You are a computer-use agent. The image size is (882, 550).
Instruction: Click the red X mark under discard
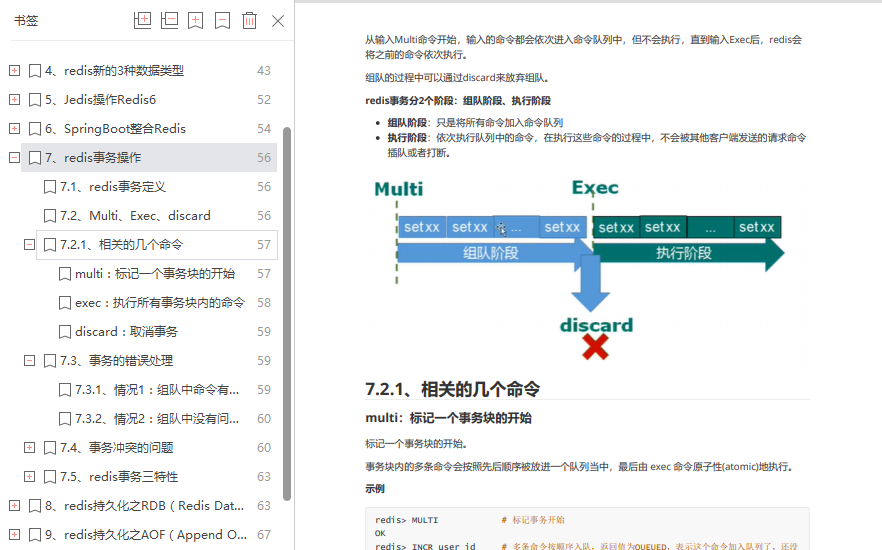(x=596, y=346)
